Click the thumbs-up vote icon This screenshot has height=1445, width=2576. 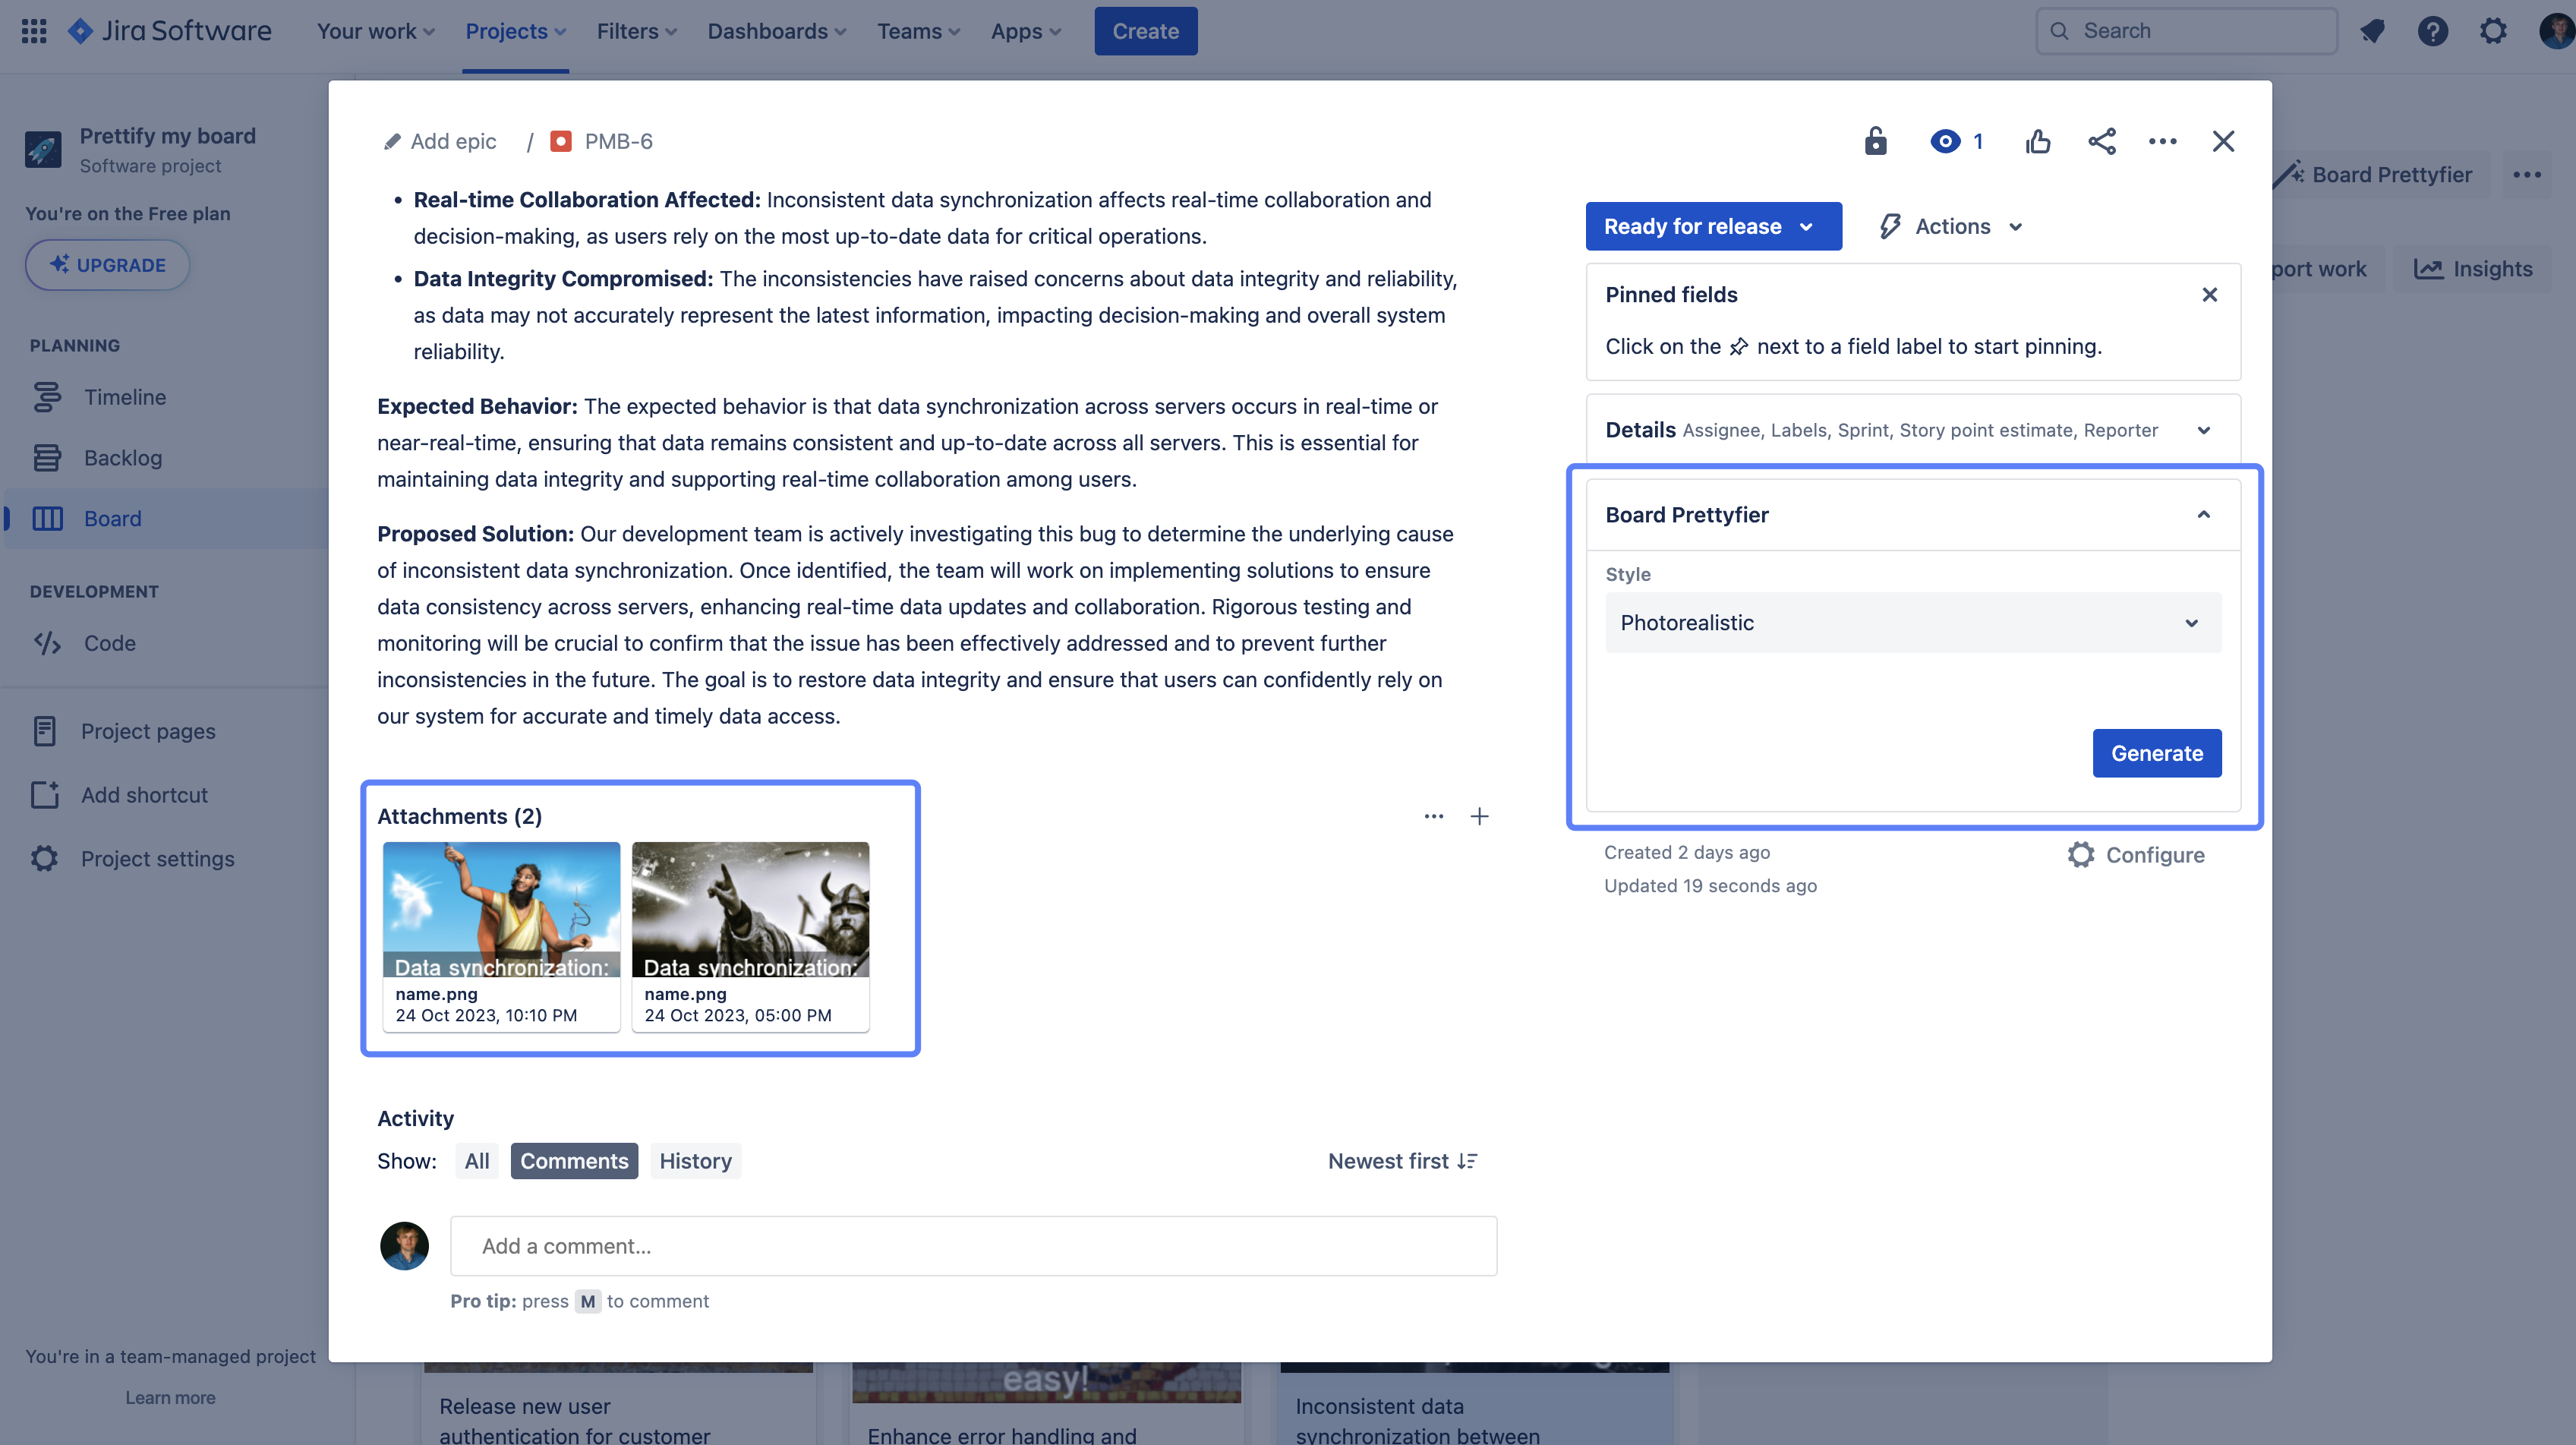(2037, 141)
